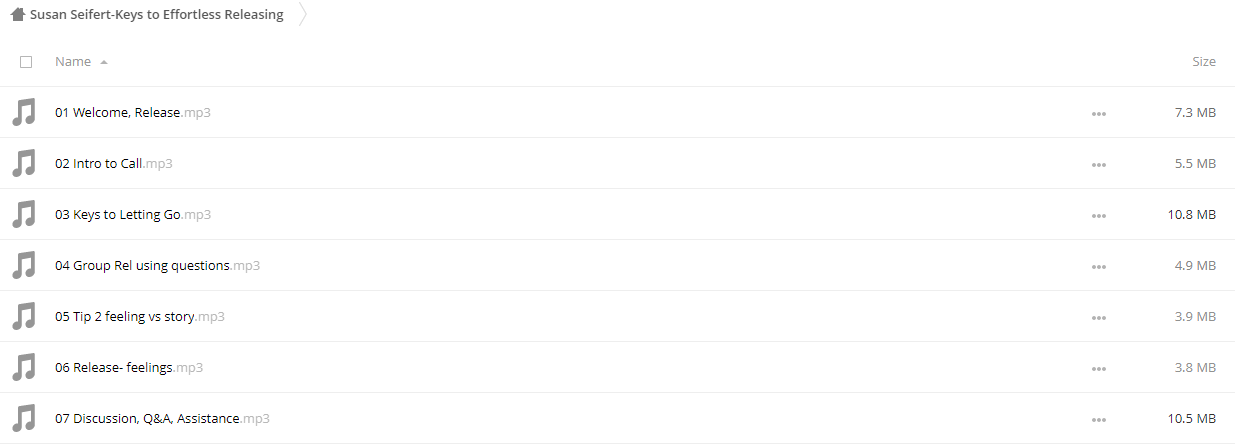Open 02 Intro to Call.mp3 file
1235x444 pixels.
click(x=114, y=163)
